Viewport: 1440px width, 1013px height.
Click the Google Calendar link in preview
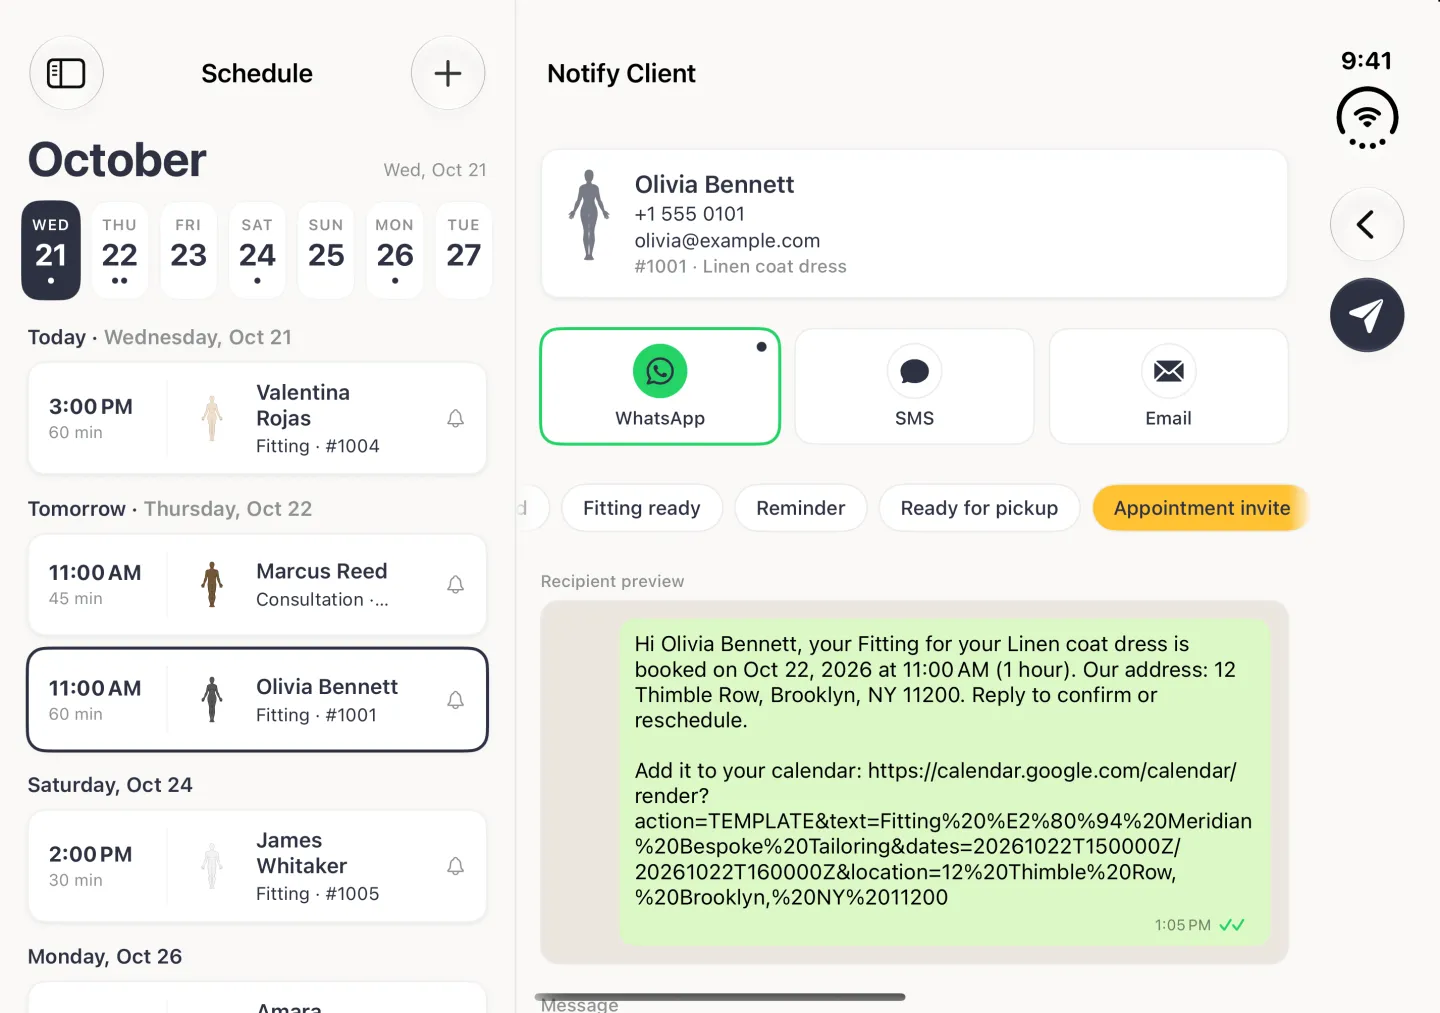[943, 834]
